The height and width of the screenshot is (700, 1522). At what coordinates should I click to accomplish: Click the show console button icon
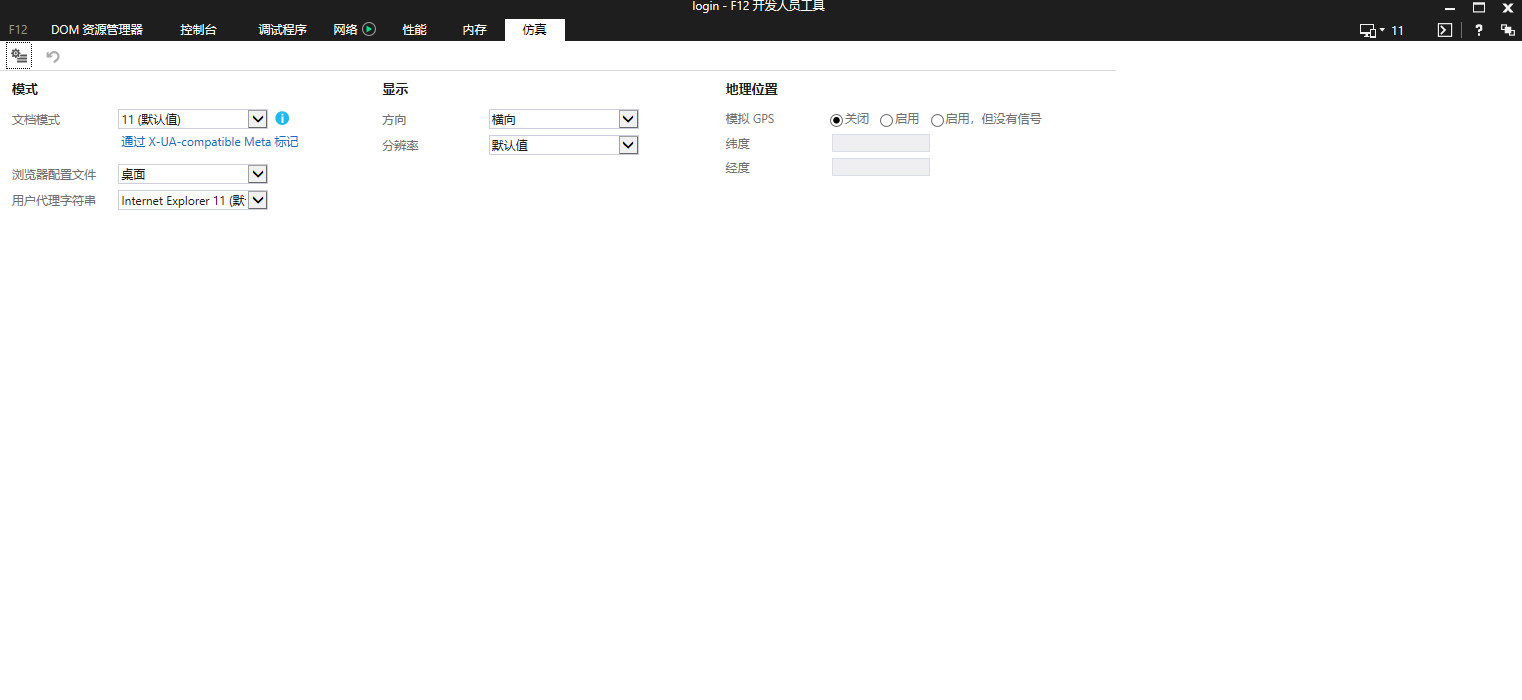[1444, 30]
